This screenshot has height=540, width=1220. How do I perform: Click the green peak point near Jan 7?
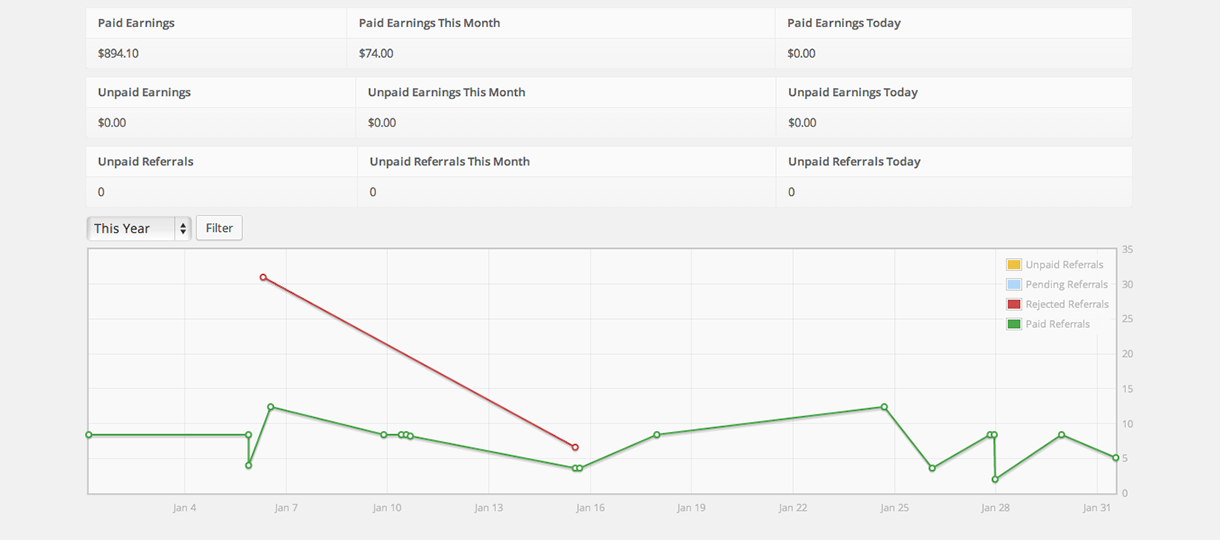[271, 407]
